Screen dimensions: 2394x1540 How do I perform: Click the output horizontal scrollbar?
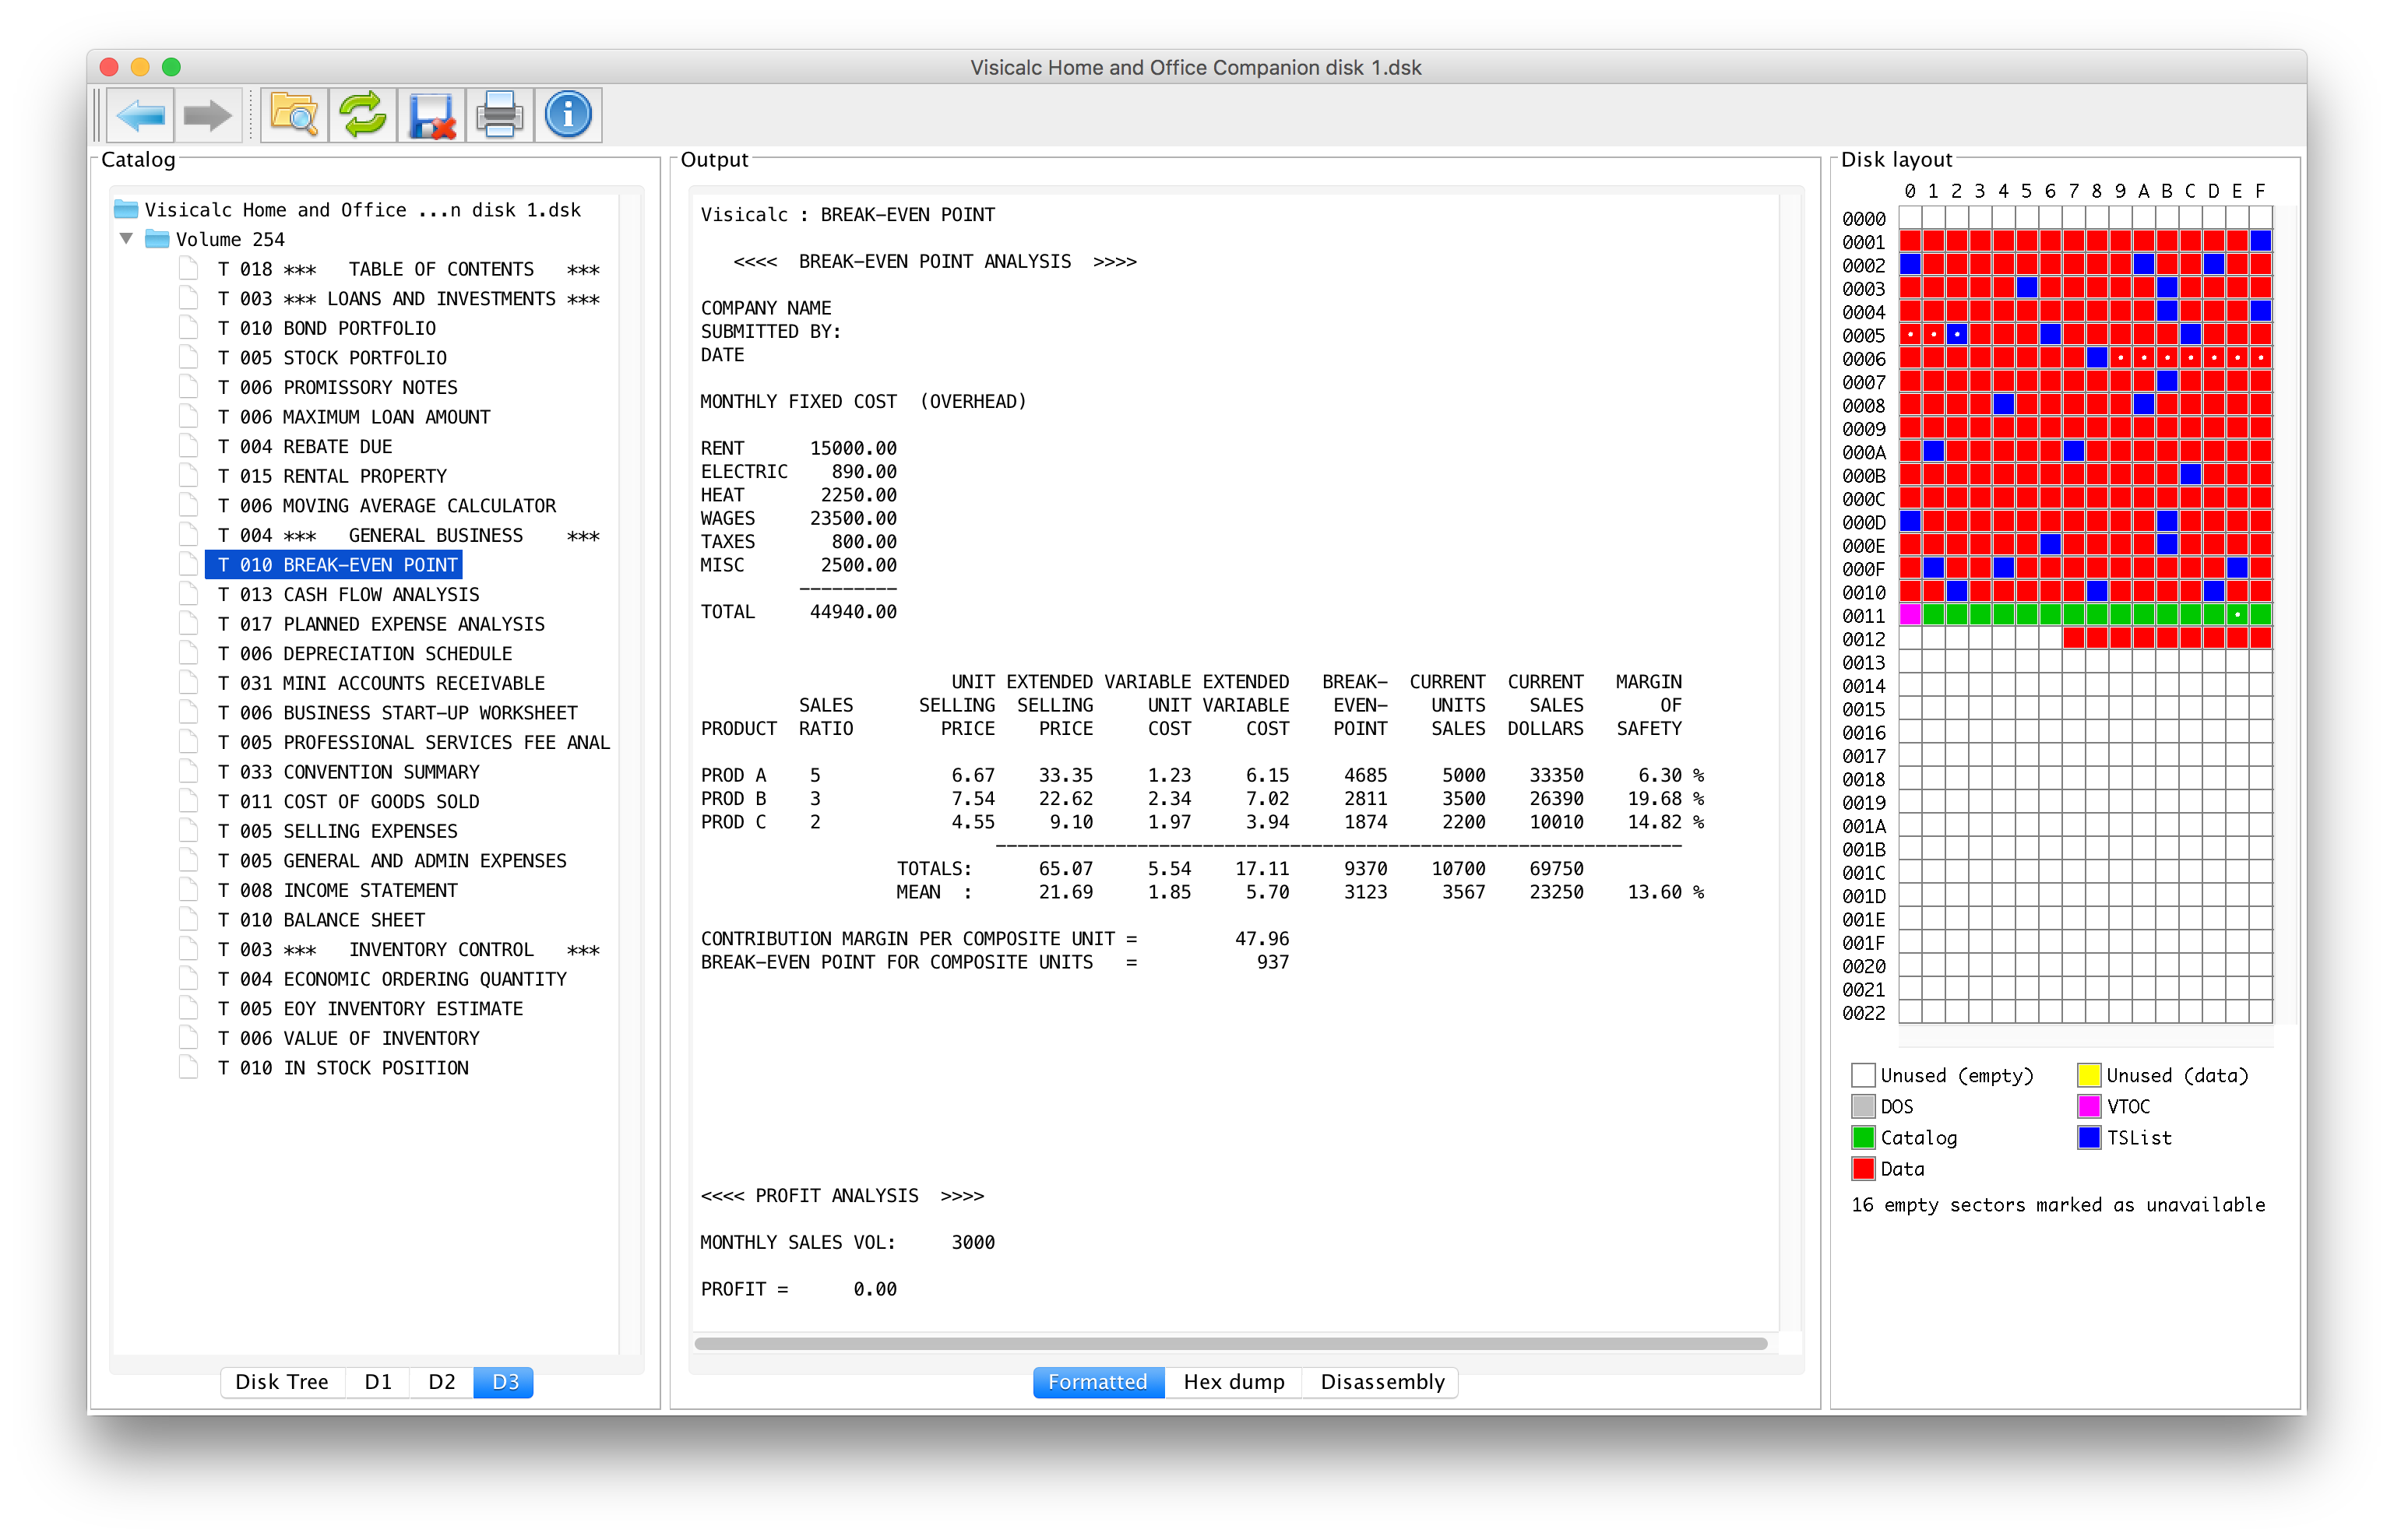1230,1343
